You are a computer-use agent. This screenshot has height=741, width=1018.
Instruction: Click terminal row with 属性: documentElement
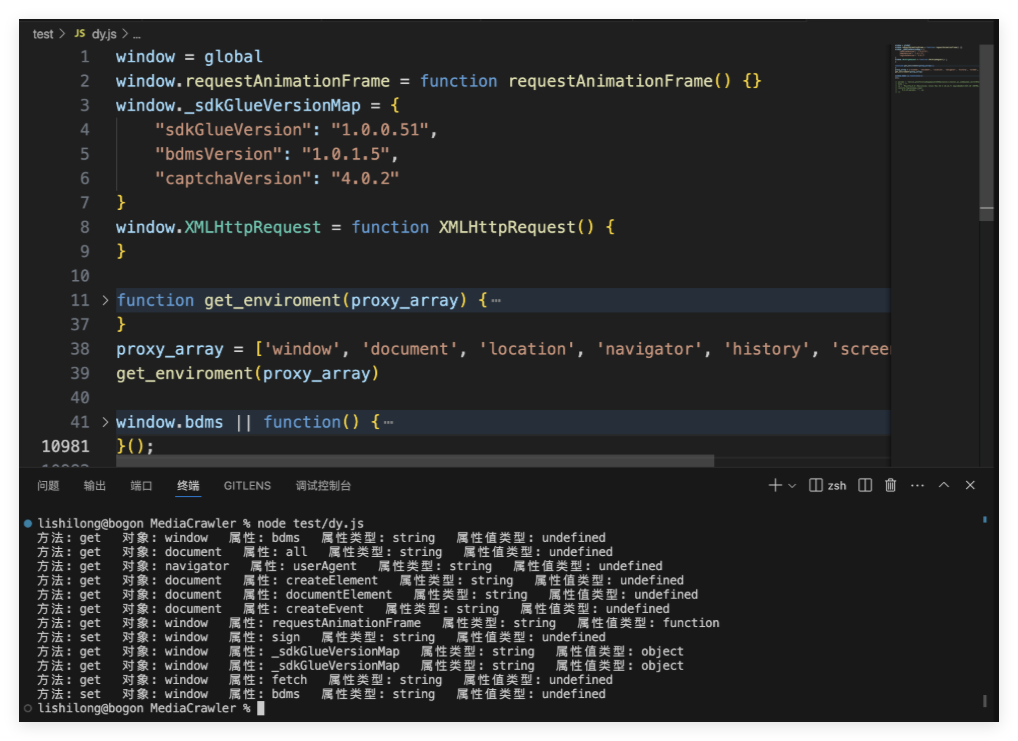(367, 595)
